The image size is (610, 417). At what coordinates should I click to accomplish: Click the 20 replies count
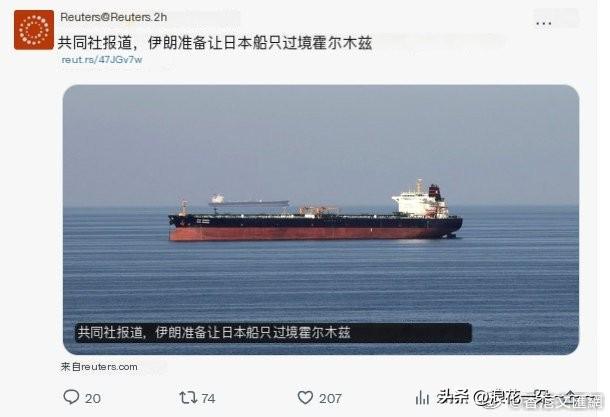tap(93, 398)
